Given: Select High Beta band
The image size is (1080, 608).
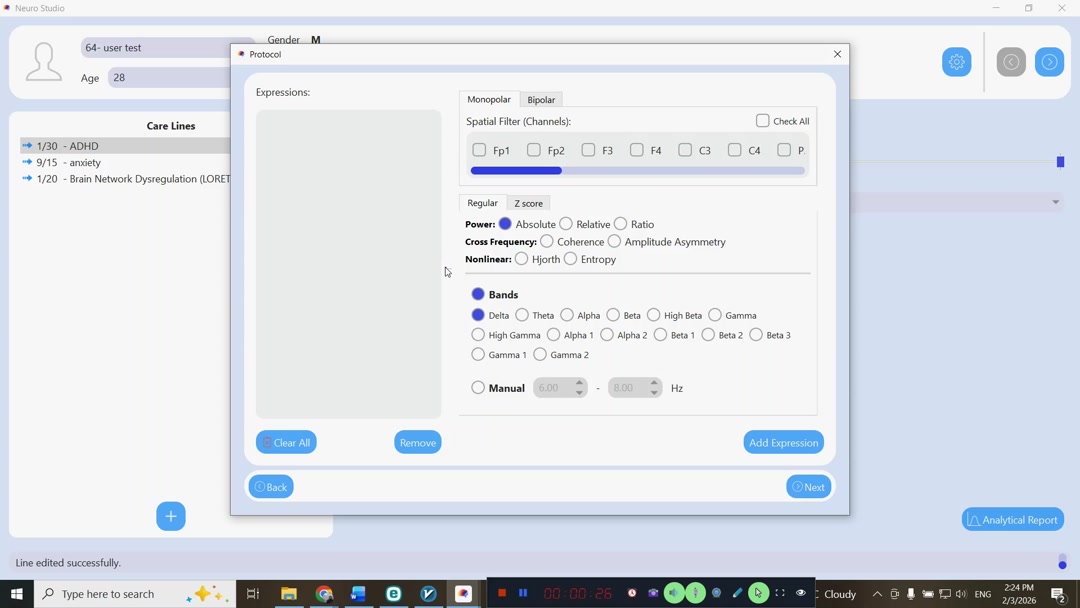Looking at the screenshot, I should coord(654,315).
